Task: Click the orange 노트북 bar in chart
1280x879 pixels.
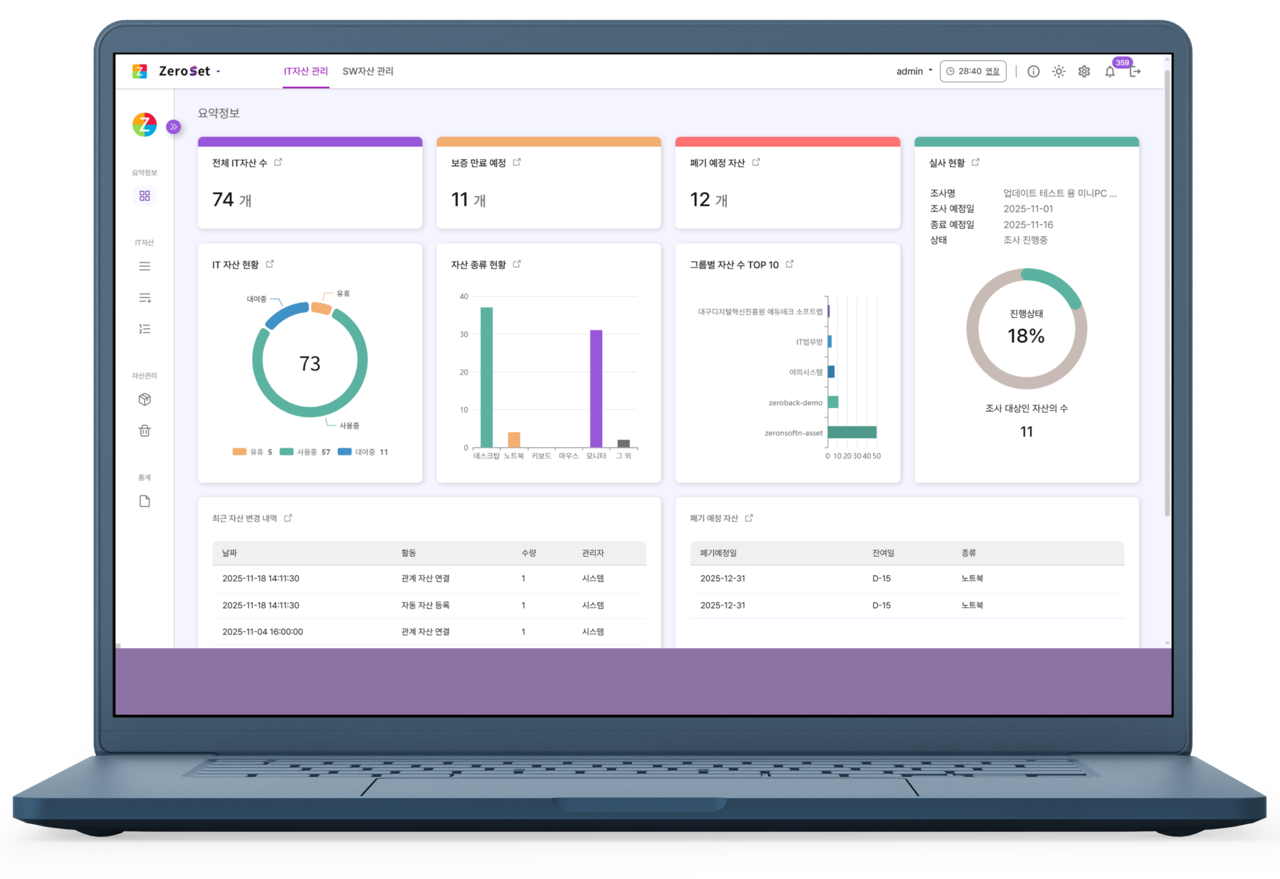Action: [x=514, y=439]
